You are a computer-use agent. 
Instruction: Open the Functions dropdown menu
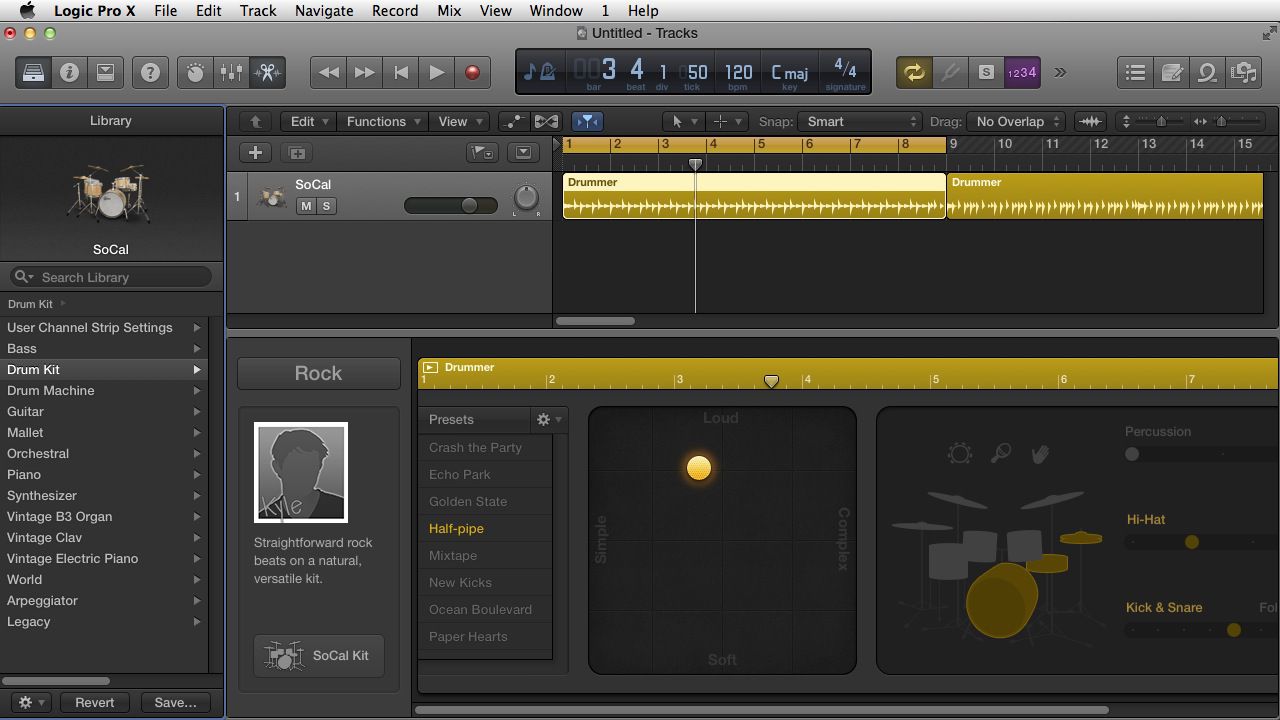coord(383,121)
